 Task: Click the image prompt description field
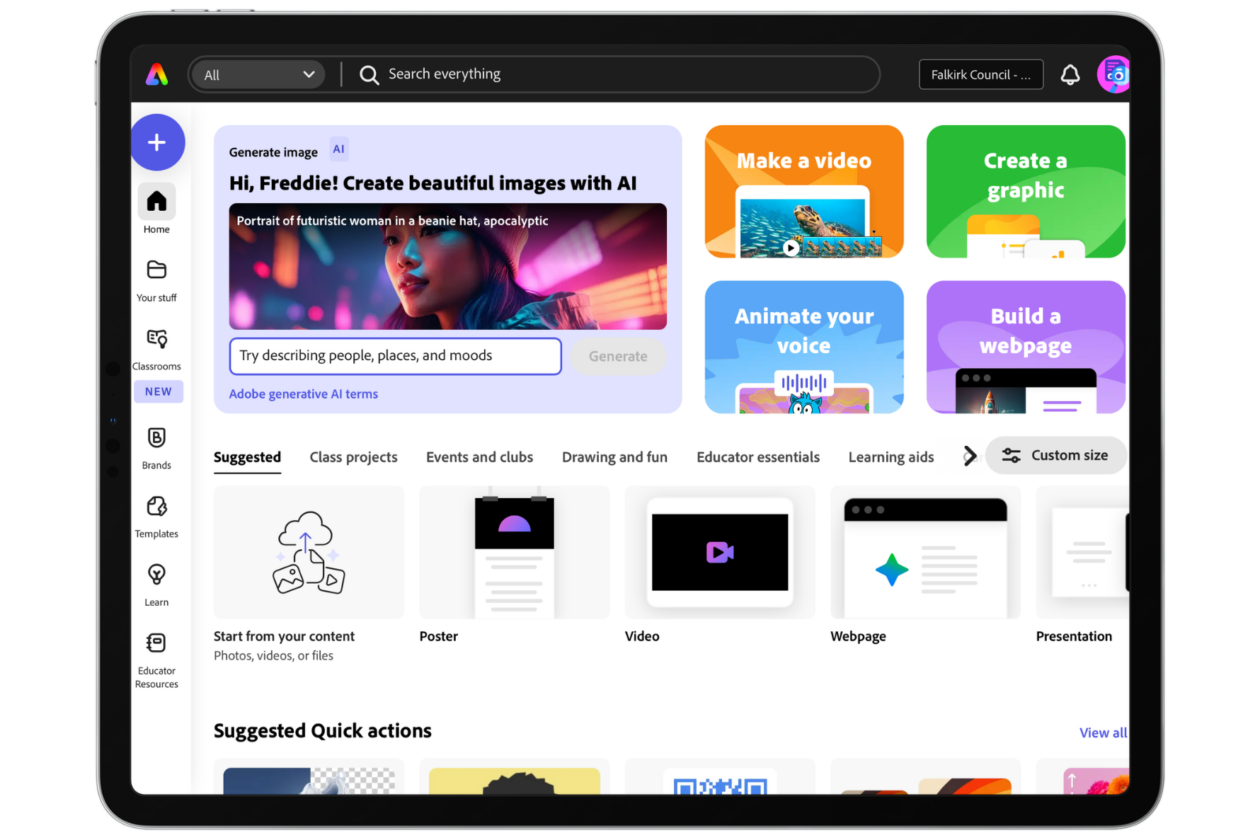pyautogui.click(x=395, y=356)
